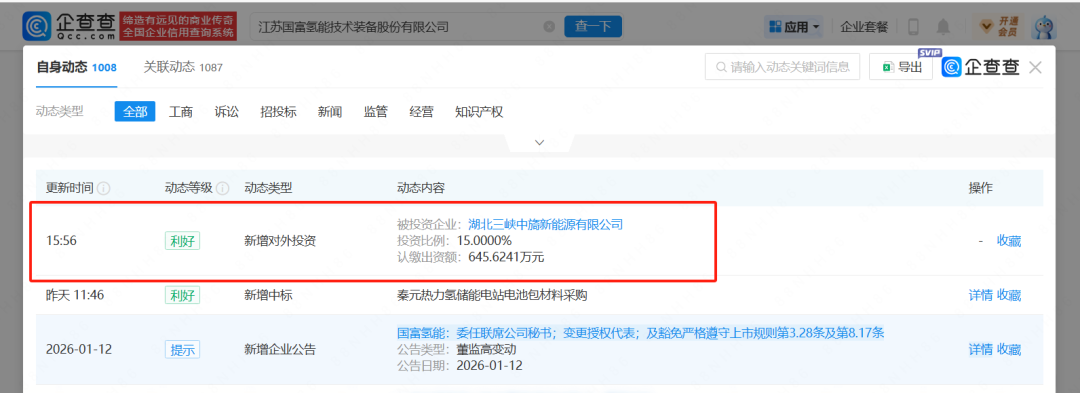1080x393 pixels.
Task: Click the 开通会员 VIP badge
Action: pyautogui.click(x=999, y=27)
